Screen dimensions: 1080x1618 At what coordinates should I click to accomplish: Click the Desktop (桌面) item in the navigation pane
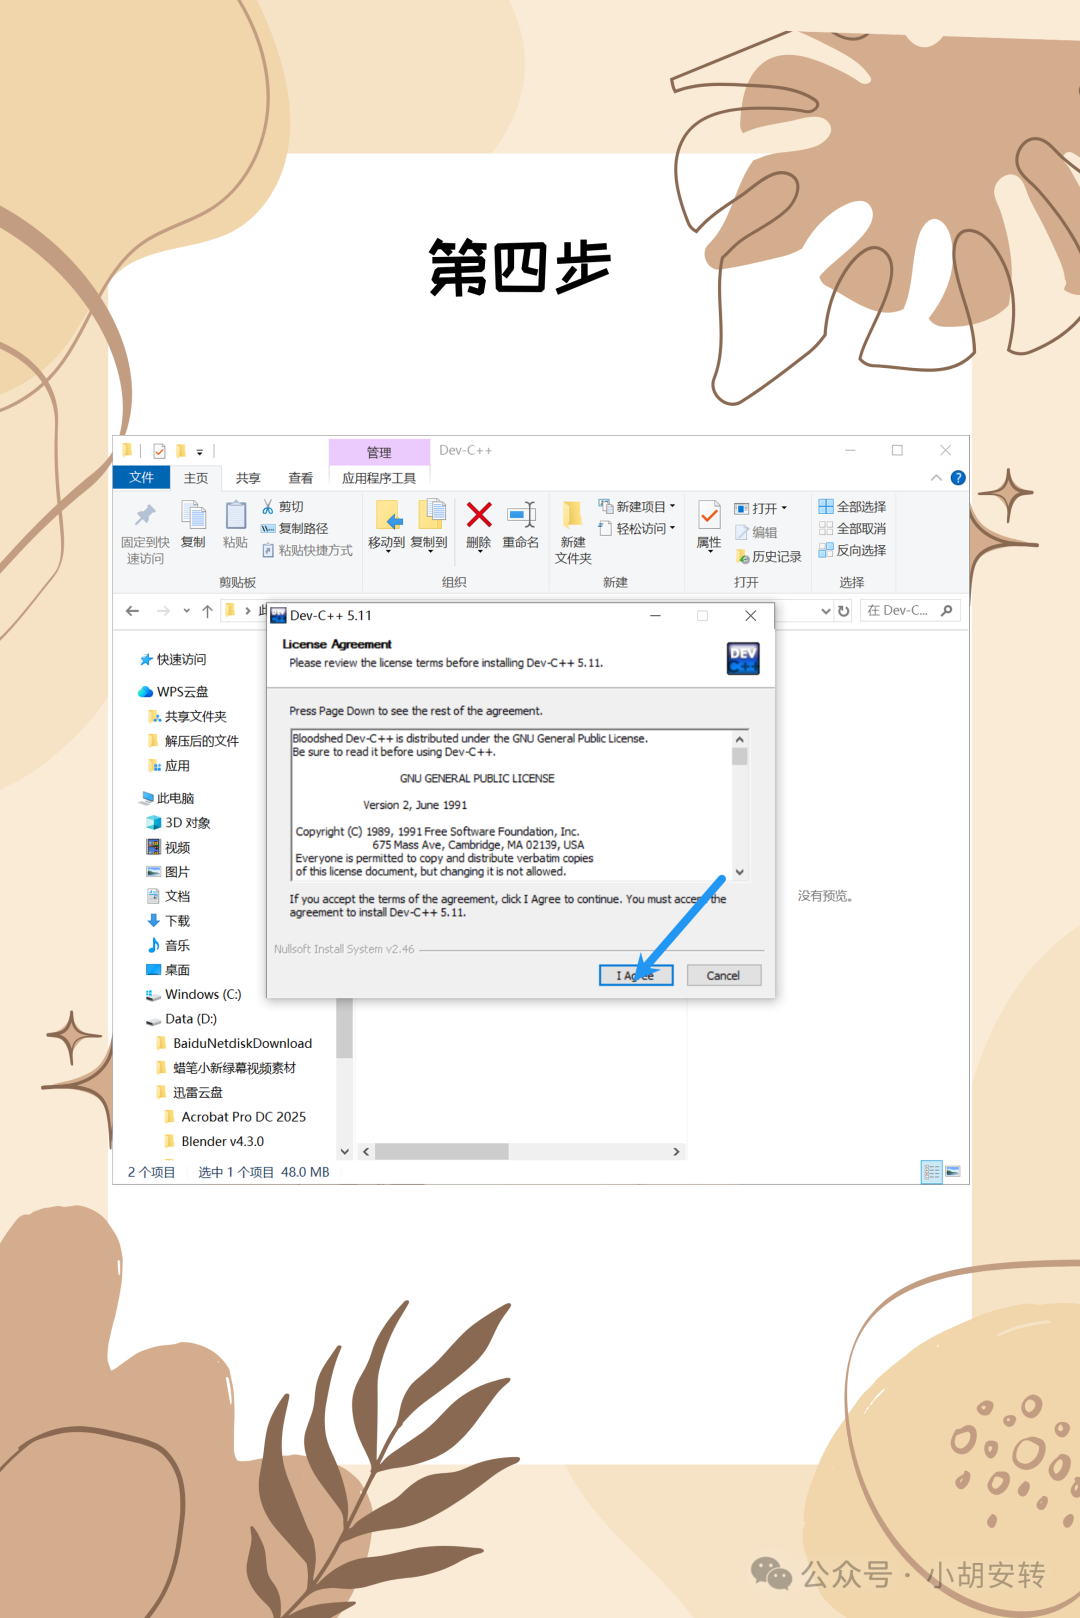168,970
